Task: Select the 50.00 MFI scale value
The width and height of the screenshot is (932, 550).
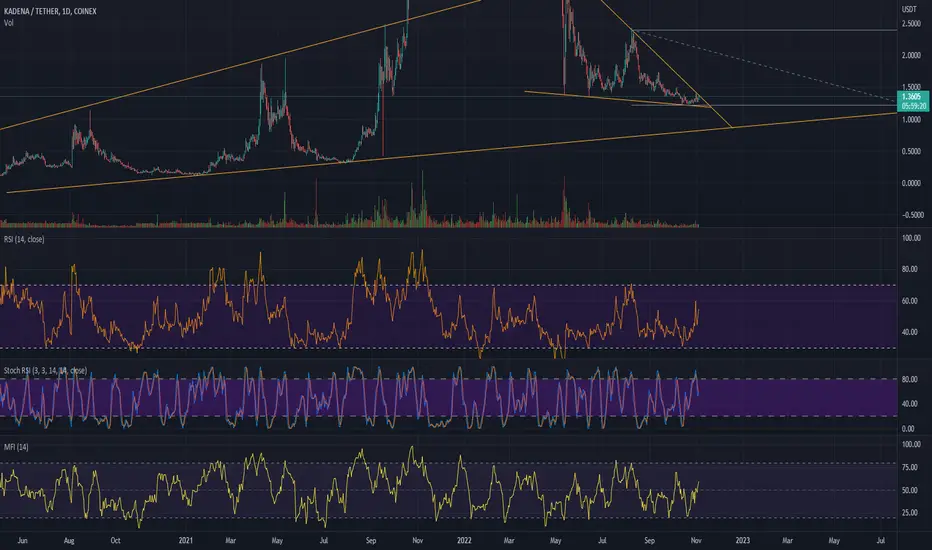Action: point(909,490)
